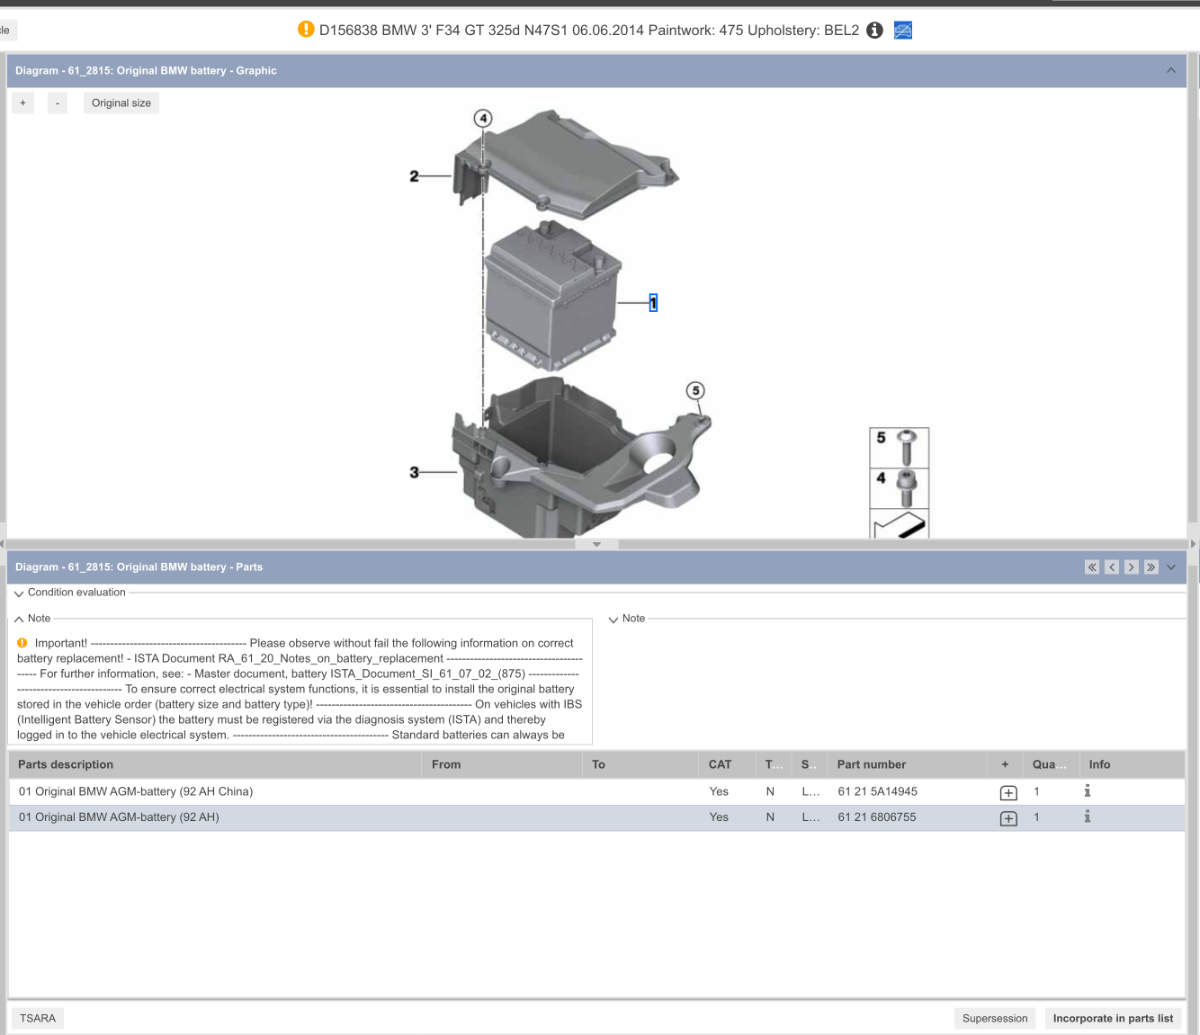Collapse the Graphic panel using header chevron
The image size is (1200, 1035).
1171,70
